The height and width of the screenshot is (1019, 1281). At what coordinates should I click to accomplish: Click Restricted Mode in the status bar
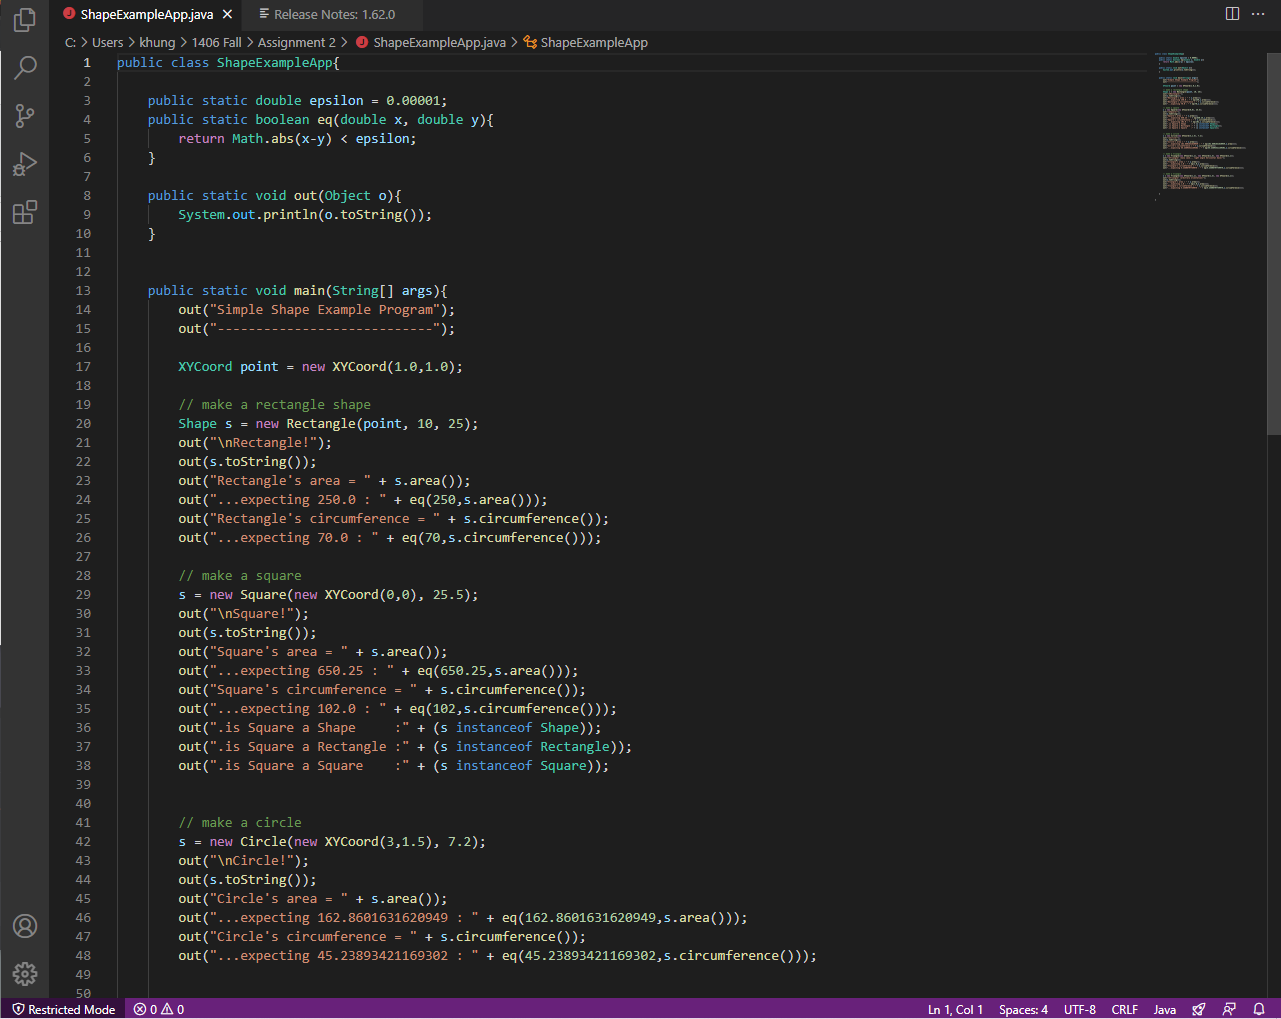point(63,1009)
